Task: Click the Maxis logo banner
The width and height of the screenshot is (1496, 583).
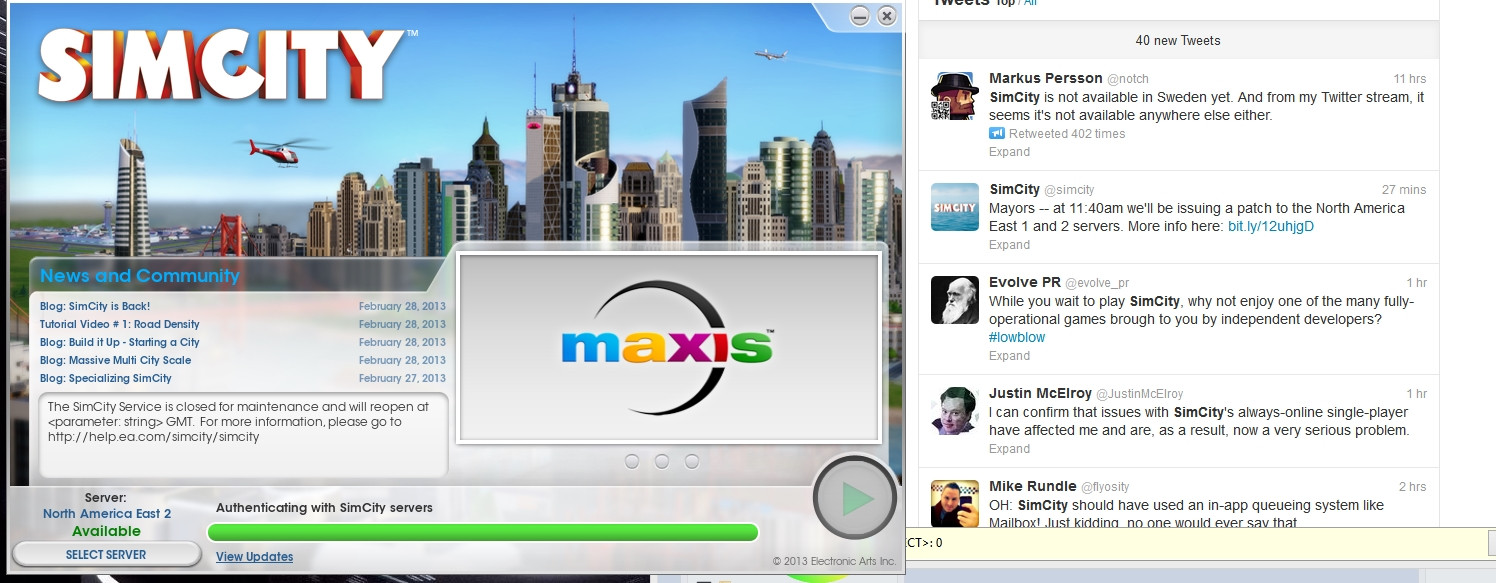Action: coord(668,347)
